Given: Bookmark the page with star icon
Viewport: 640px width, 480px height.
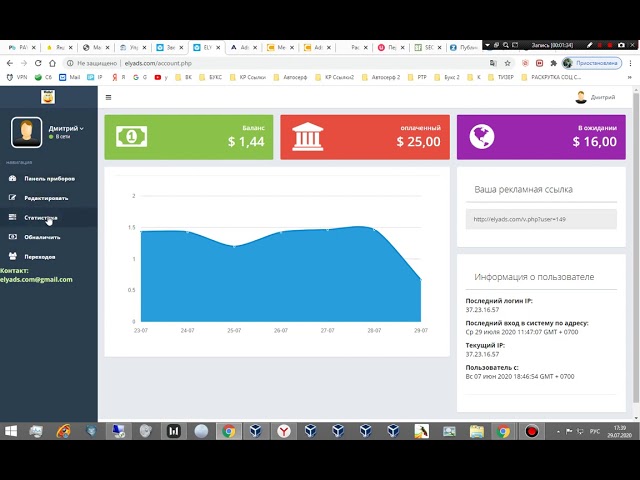Looking at the screenshot, I should 507,63.
